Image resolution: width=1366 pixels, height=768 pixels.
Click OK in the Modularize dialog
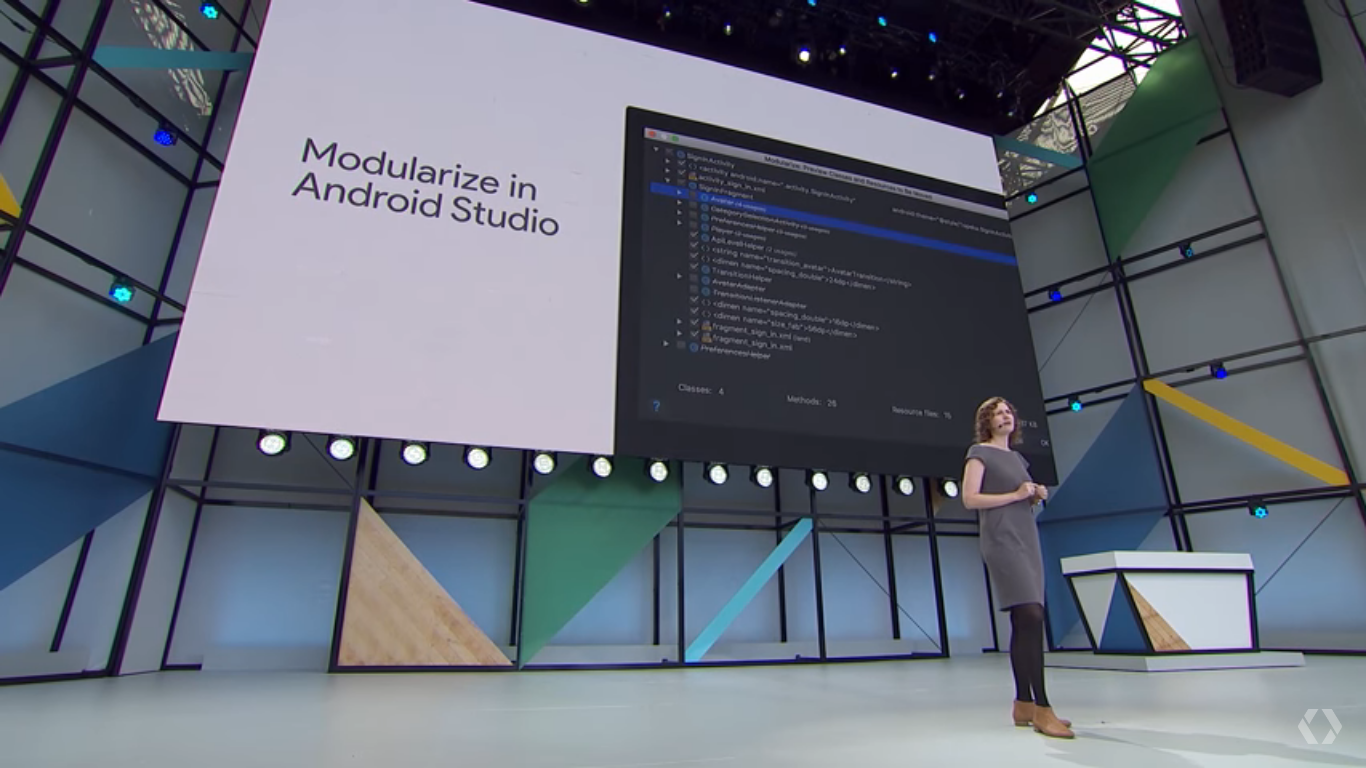tap(1045, 441)
